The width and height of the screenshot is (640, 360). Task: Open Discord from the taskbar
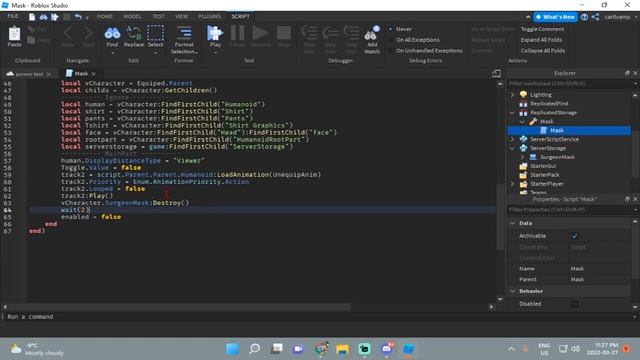[x=386, y=349]
